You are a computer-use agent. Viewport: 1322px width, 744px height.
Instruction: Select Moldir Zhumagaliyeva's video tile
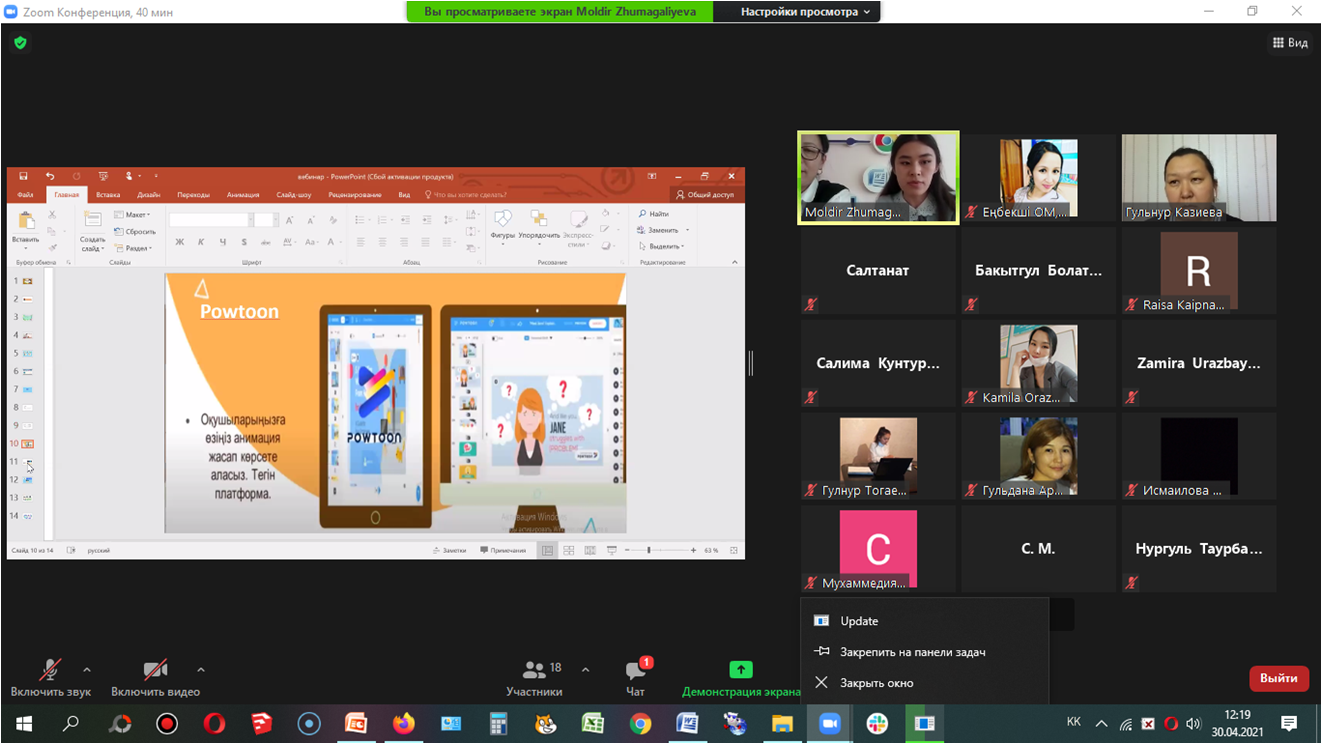[878, 177]
